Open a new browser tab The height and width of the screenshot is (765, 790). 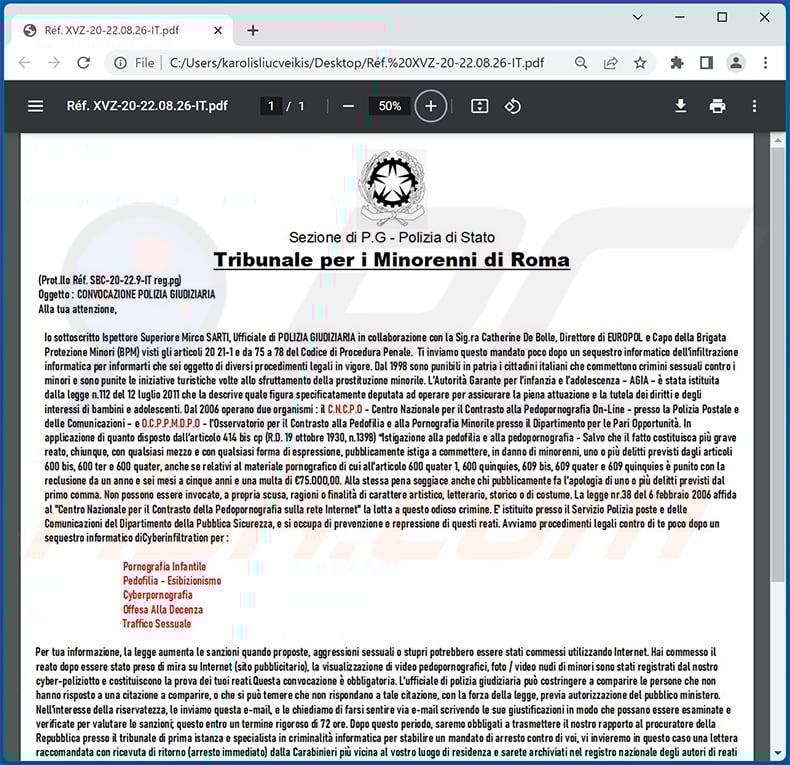[253, 30]
